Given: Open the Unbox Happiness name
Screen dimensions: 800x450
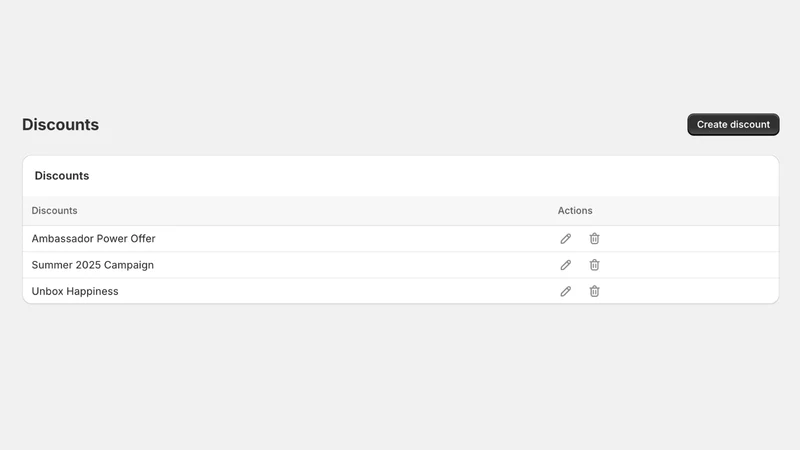Looking at the screenshot, I should tap(75, 291).
